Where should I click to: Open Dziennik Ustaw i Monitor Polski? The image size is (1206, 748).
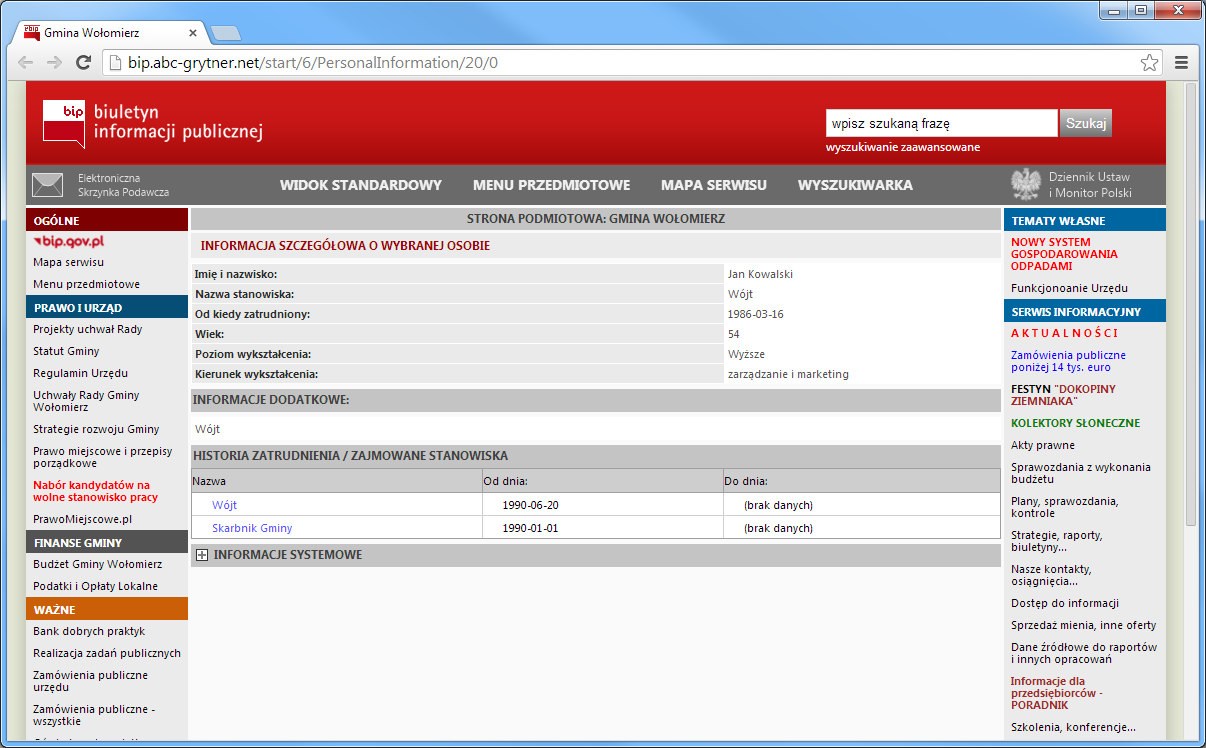[1090, 185]
